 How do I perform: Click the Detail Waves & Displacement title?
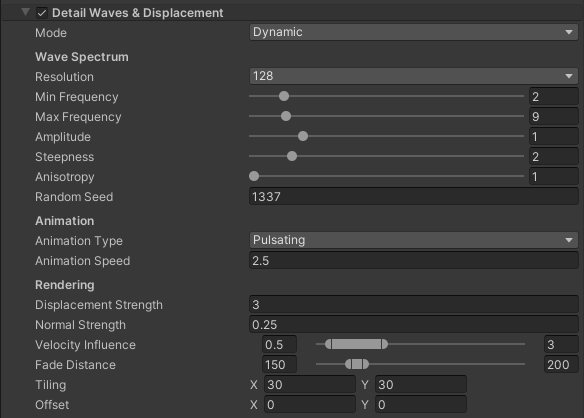(138, 13)
